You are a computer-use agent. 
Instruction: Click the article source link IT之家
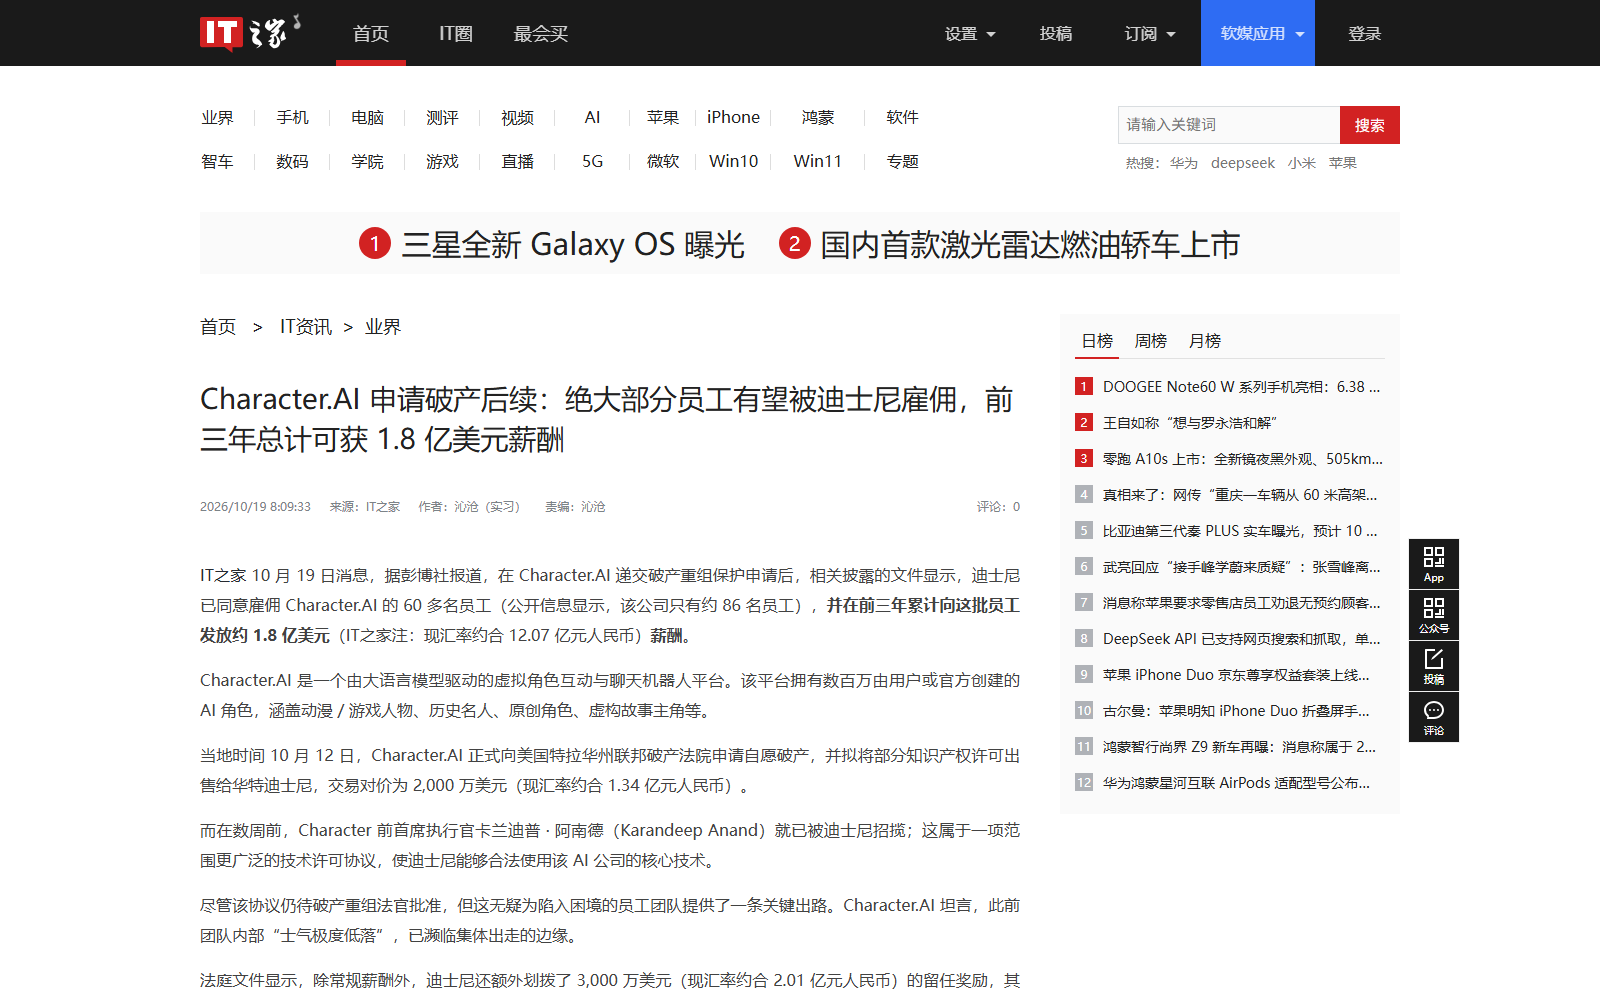click(383, 507)
